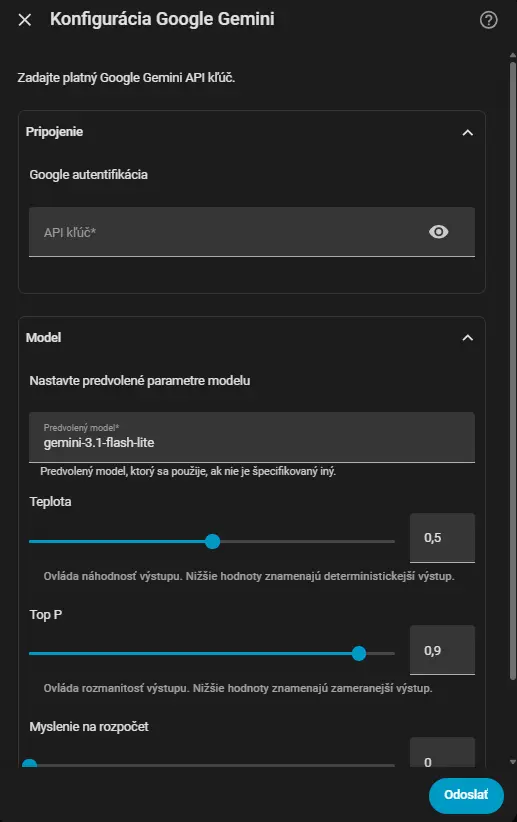
Task: Click the Myslenie na rozpočet value box
Action: click(442, 753)
